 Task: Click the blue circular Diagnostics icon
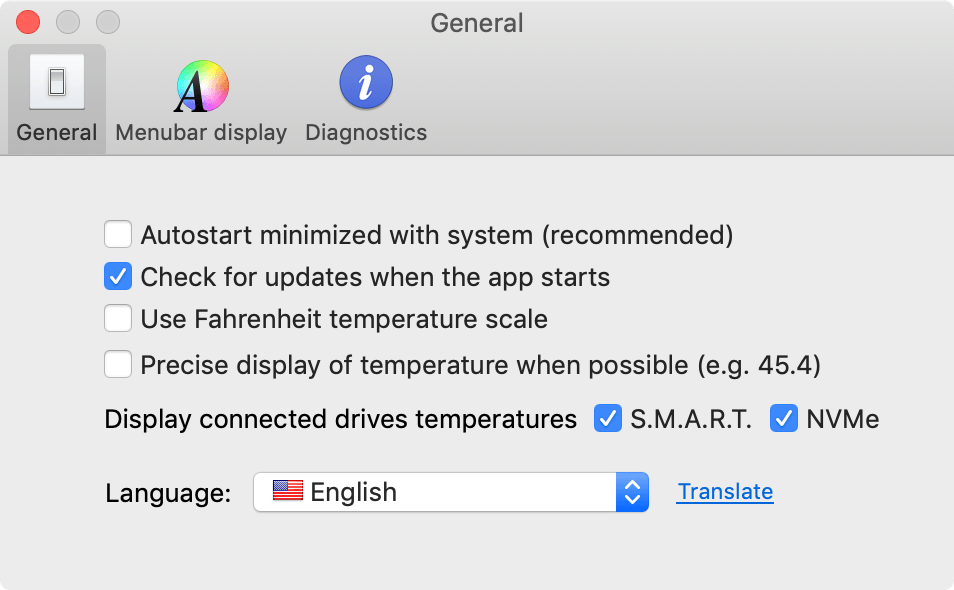click(x=366, y=82)
